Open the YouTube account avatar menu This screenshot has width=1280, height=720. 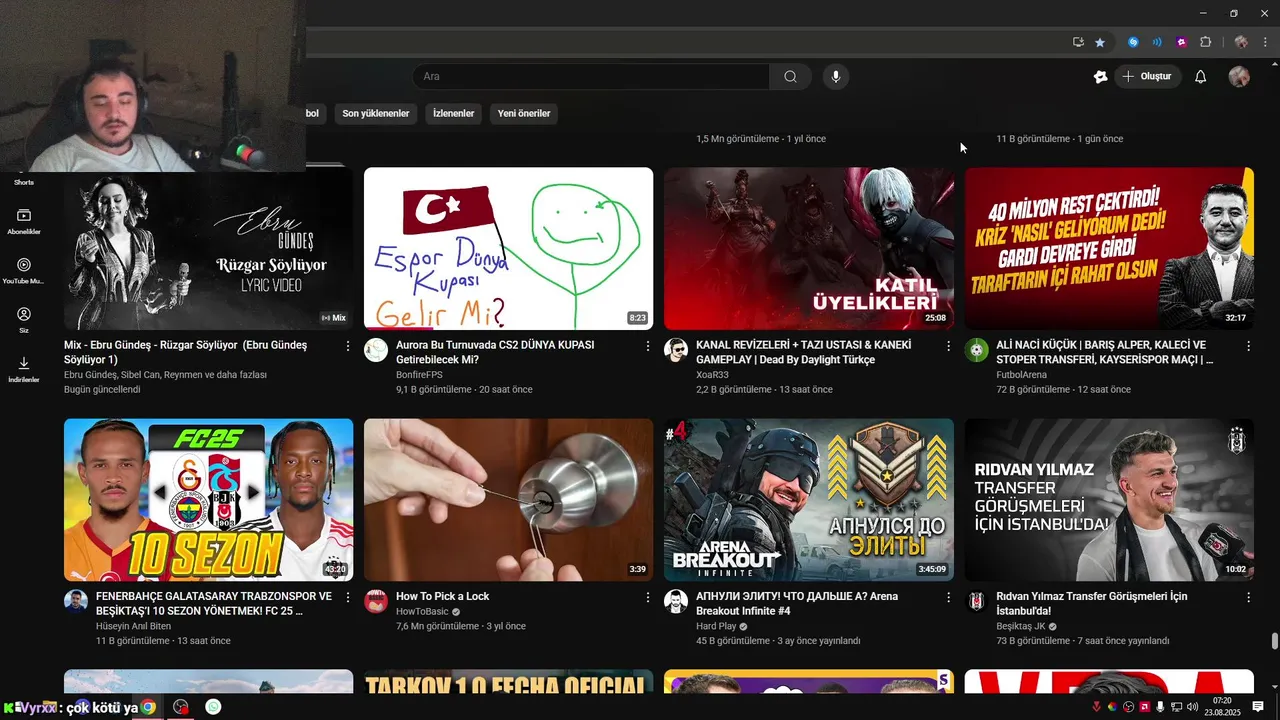(1239, 77)
